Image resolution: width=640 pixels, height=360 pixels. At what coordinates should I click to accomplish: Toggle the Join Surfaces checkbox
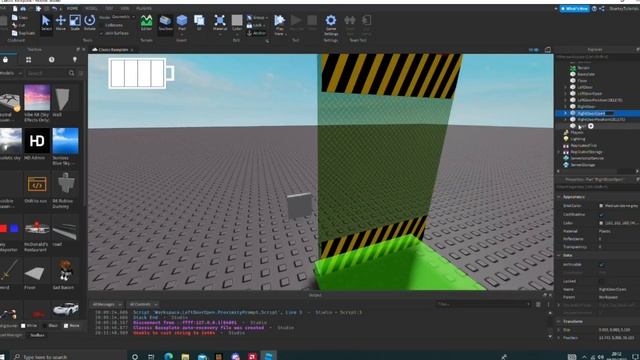102,33
